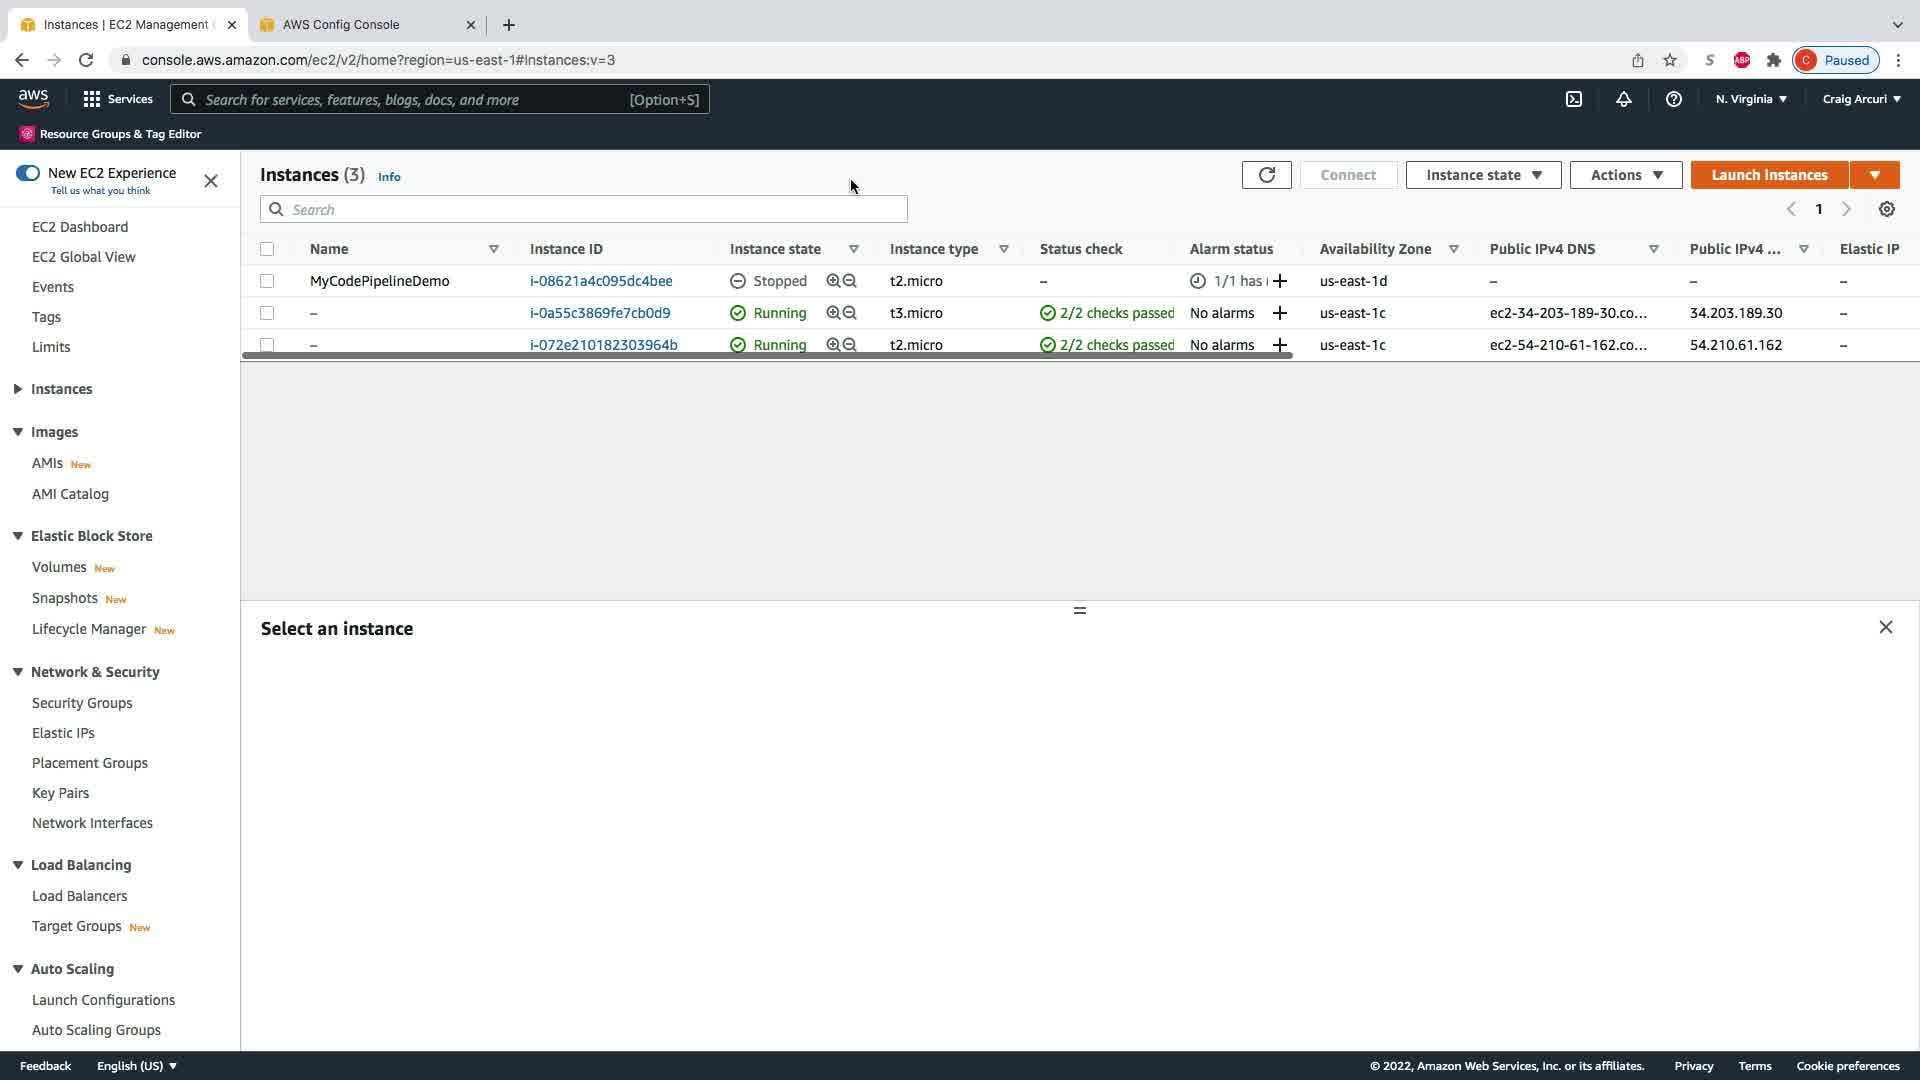Switch to AWS Config Console tab
Image resolution: width=1920 pixels, height=1080 pixels.
[341, 24]
